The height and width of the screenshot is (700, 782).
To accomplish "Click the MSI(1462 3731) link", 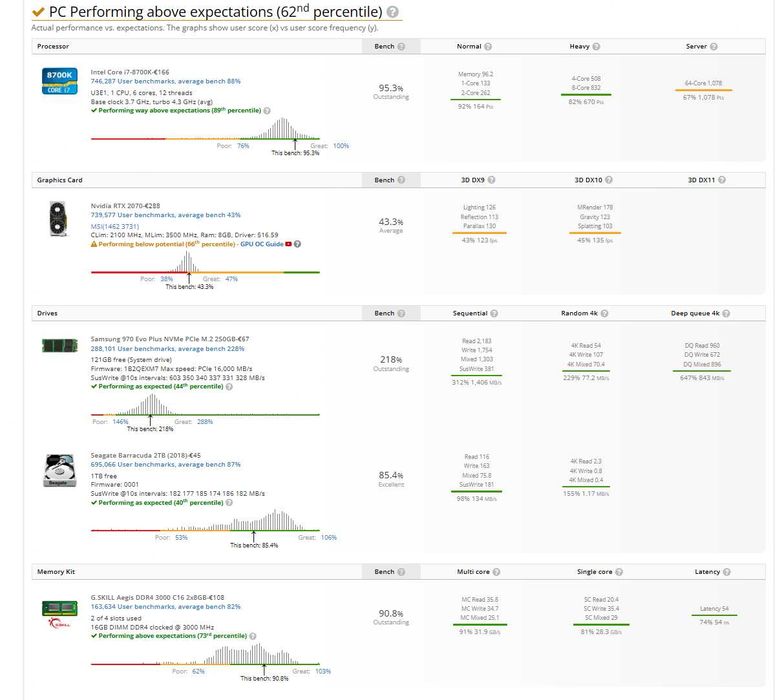I will click(115, 227).
